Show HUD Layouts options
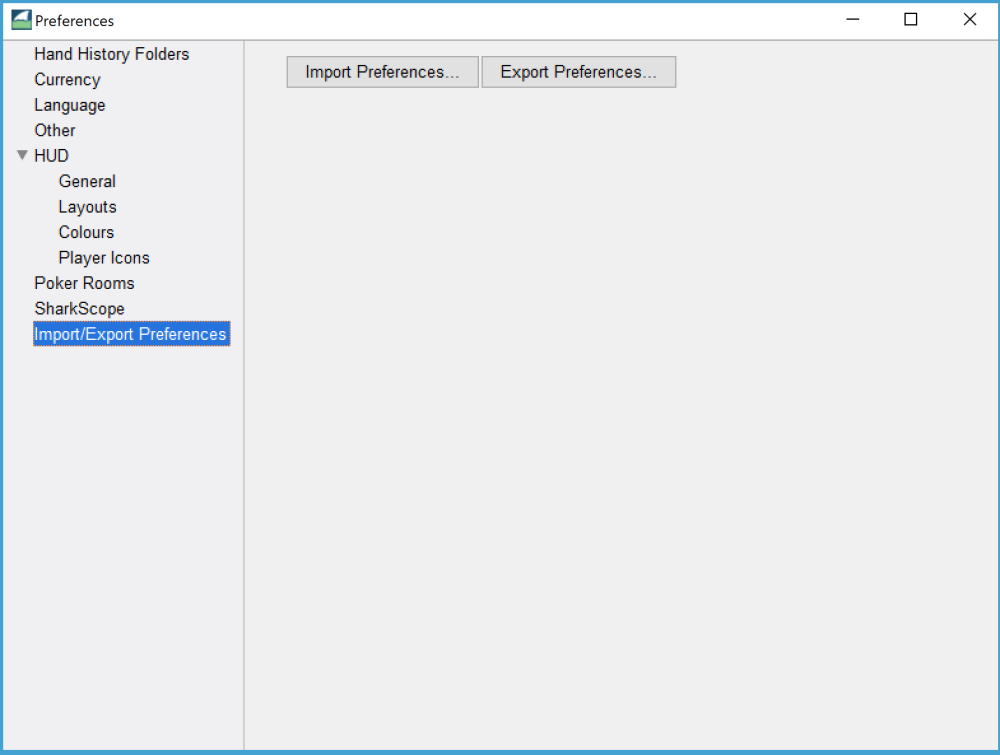The width and height of the screenshot is (1000, 755). coord(87,207)
